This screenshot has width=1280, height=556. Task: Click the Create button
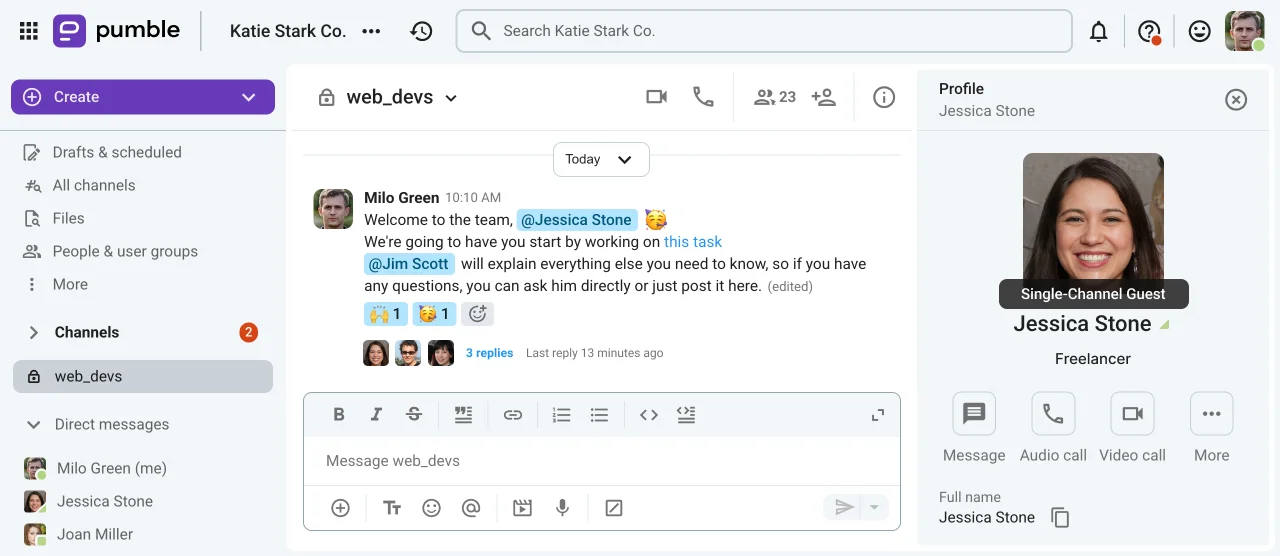(143, 97)
